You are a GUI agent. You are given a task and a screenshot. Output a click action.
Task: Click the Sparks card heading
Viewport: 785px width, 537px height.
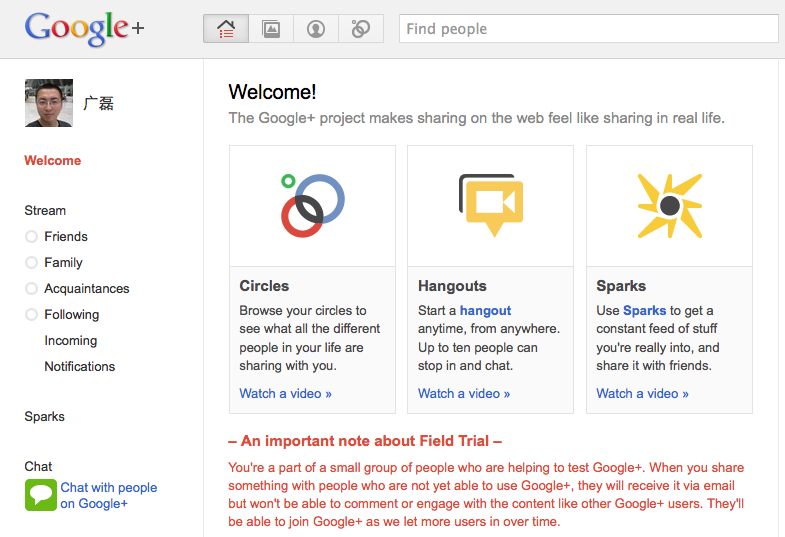tap(621, 286)
